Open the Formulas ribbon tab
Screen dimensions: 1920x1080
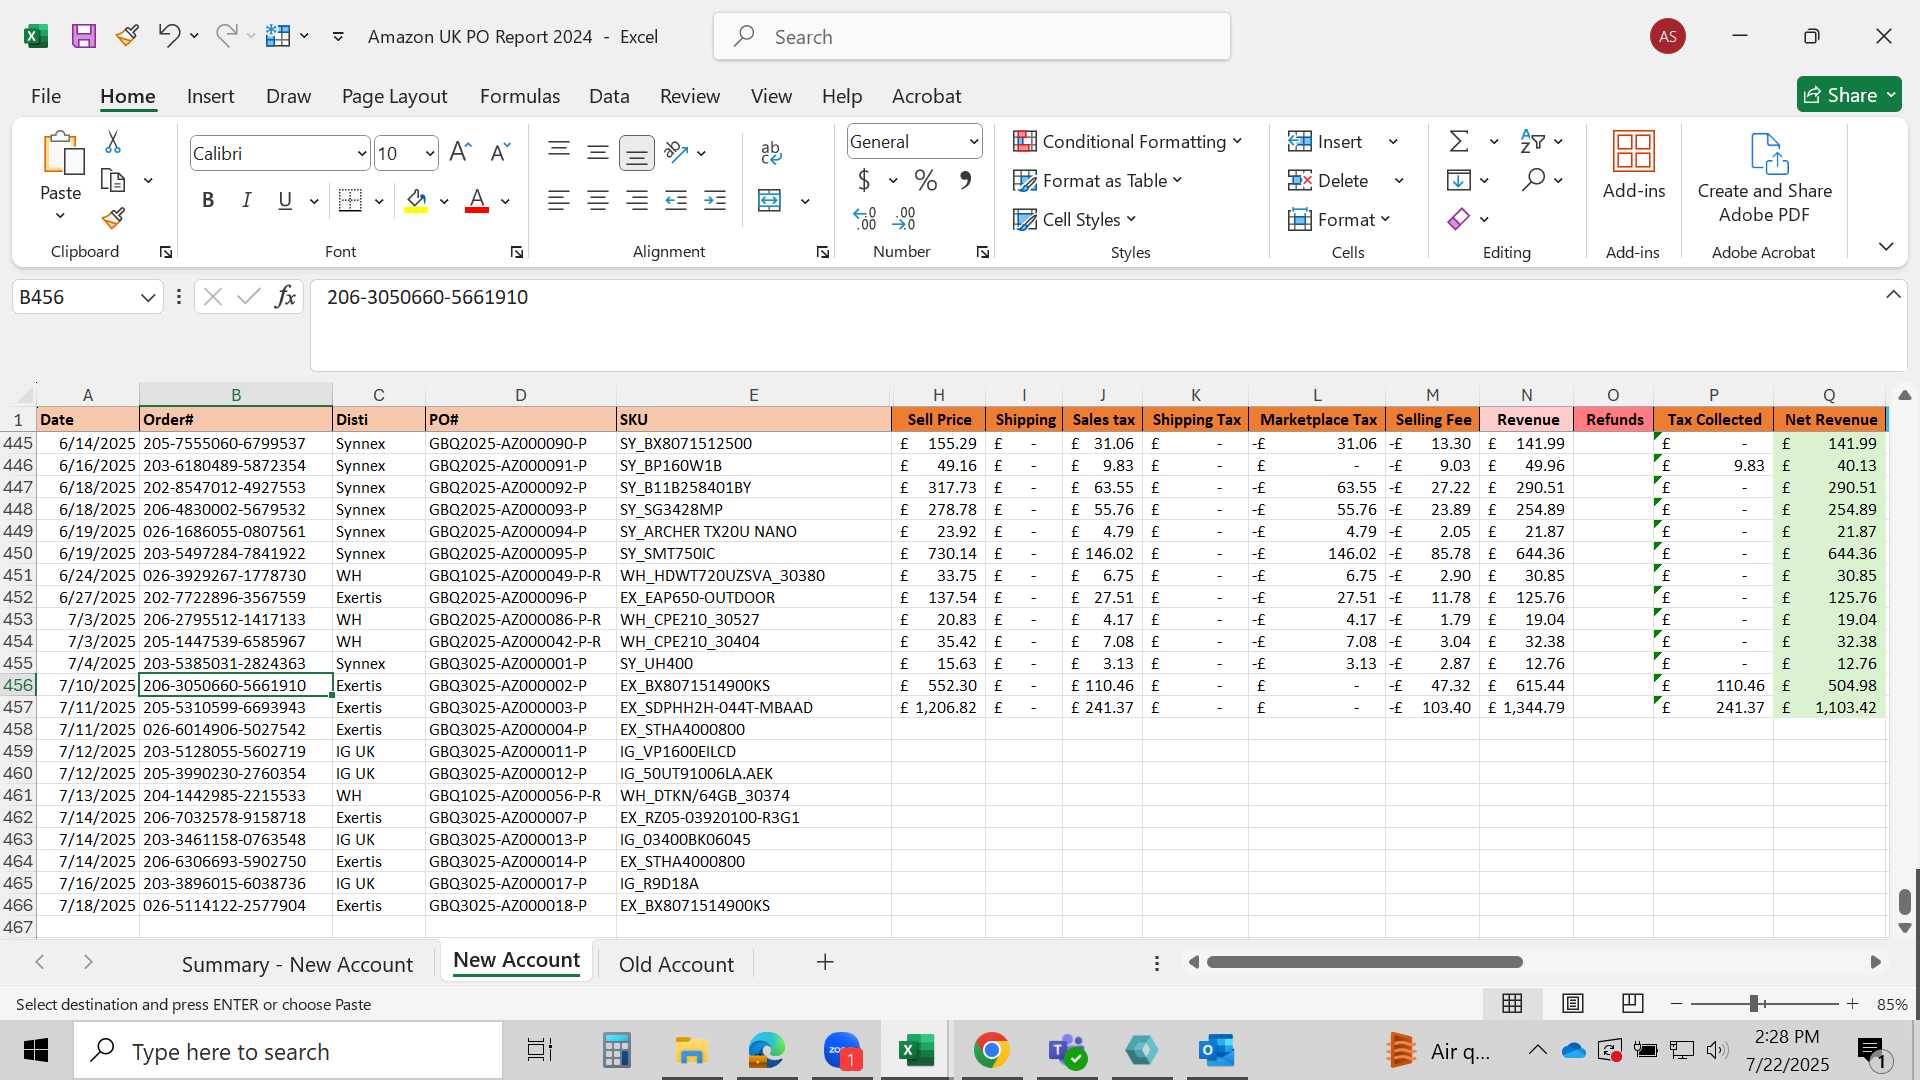coord(520,96)
